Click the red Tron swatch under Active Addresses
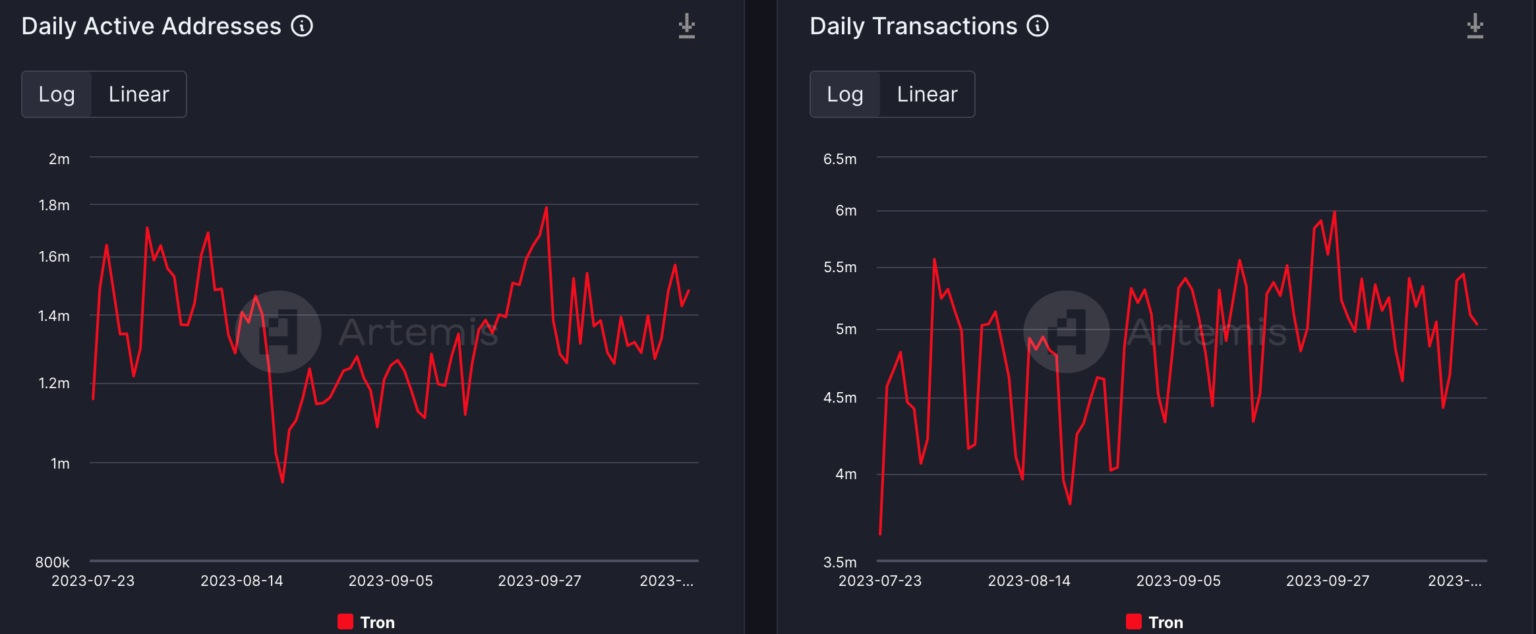 (x=345, y=622)
